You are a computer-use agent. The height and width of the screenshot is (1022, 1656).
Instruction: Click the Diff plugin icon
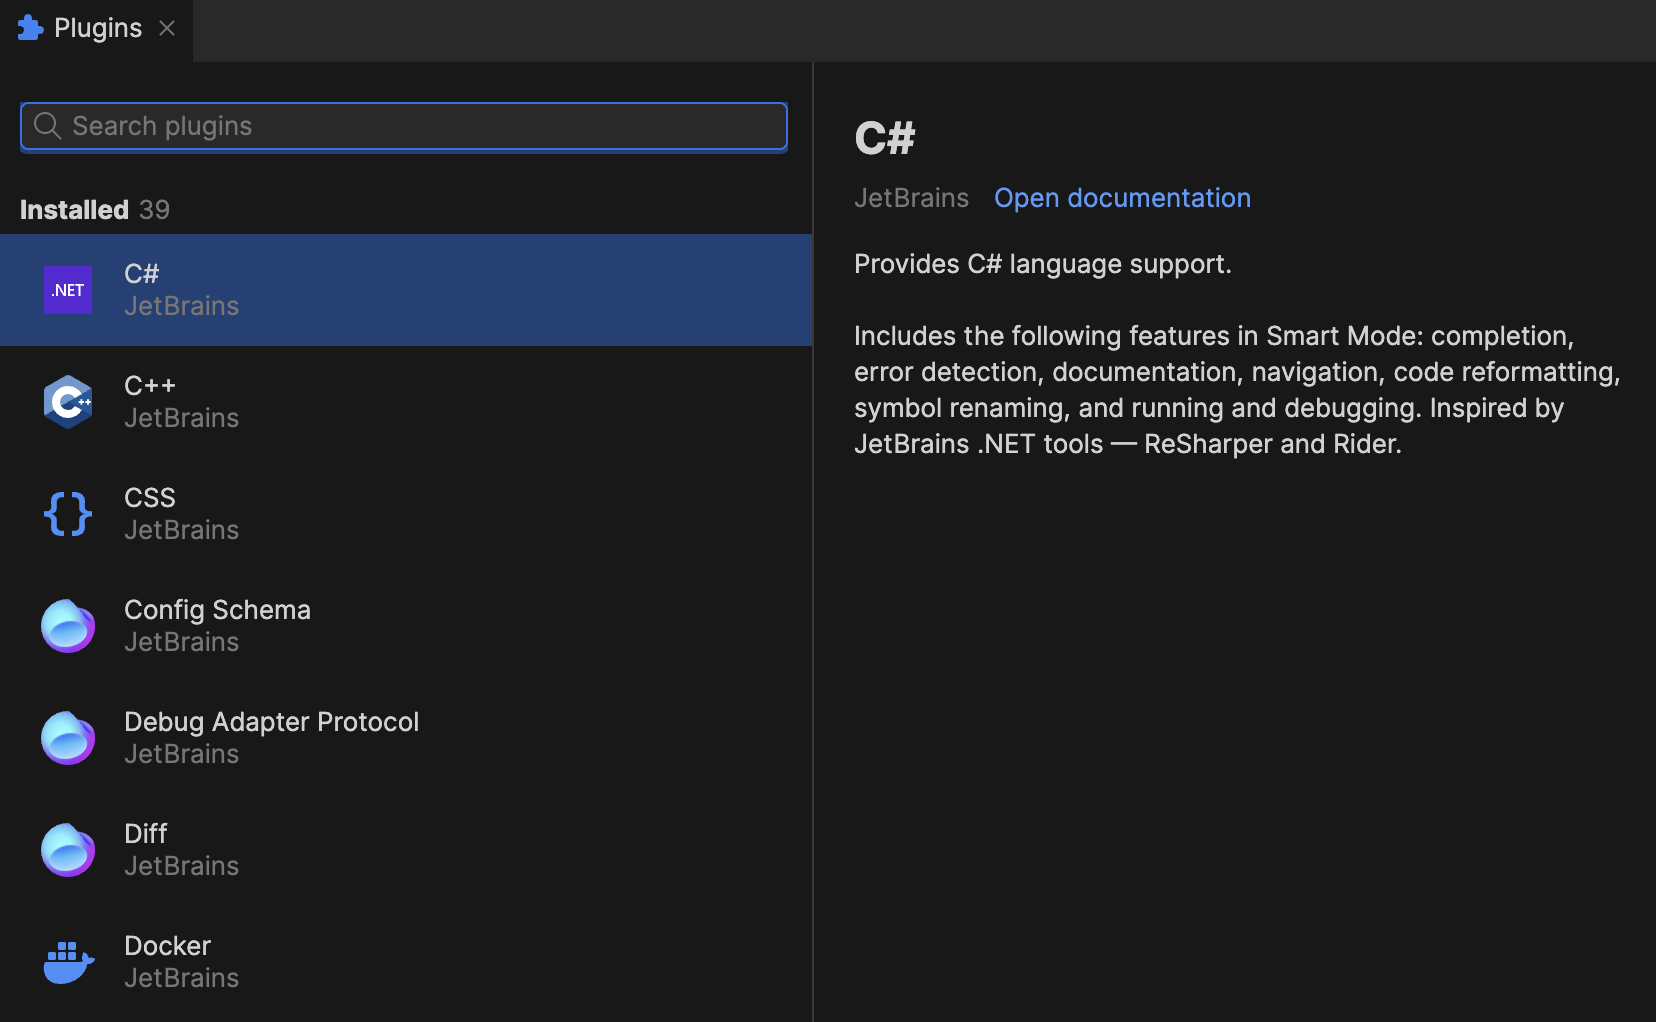point(68,850)
